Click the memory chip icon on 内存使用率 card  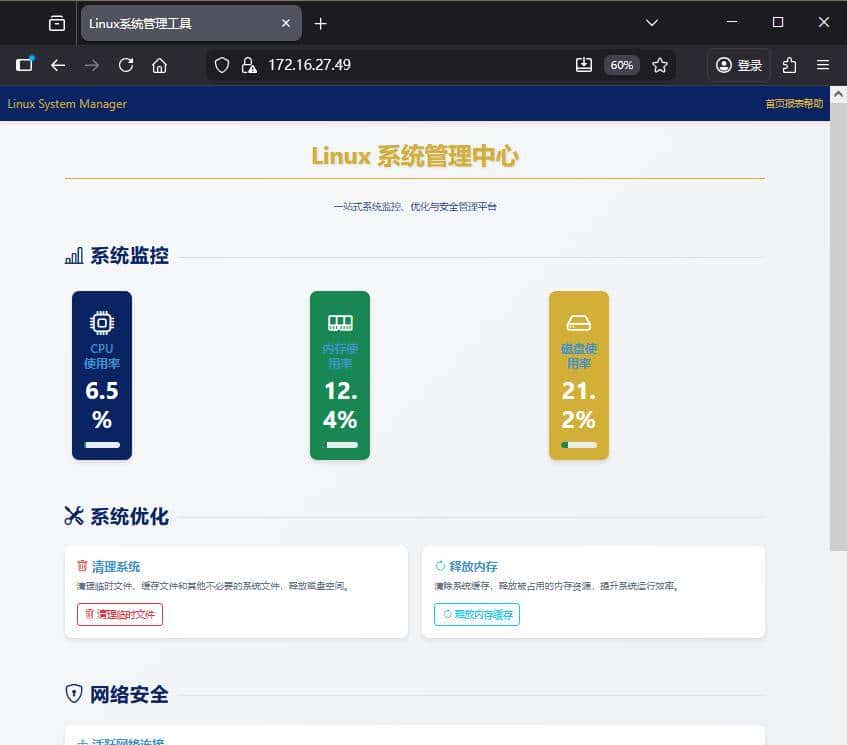click(339, 322)
